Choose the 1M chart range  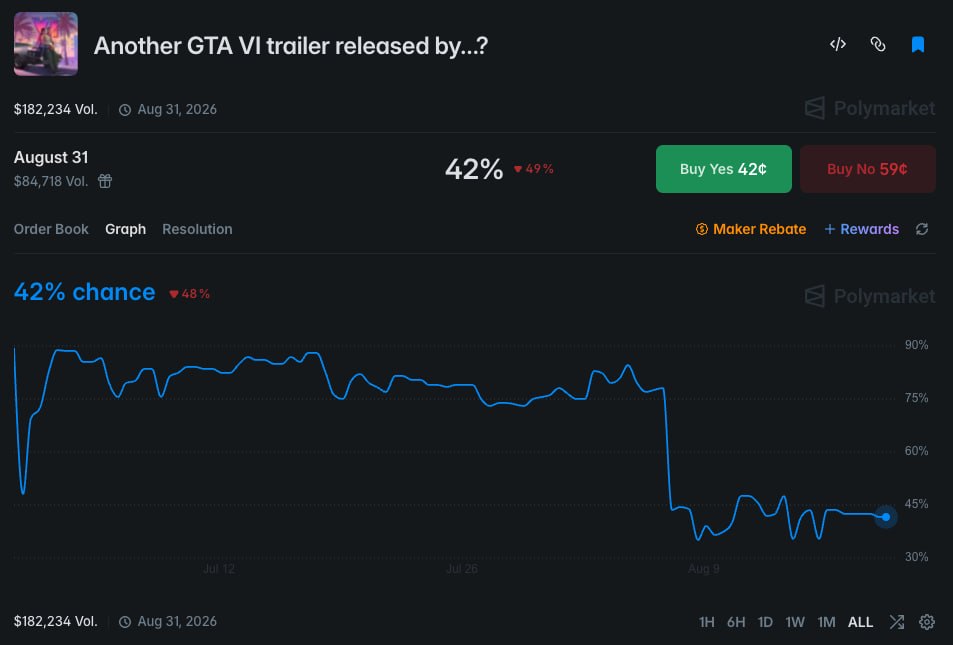826,622
